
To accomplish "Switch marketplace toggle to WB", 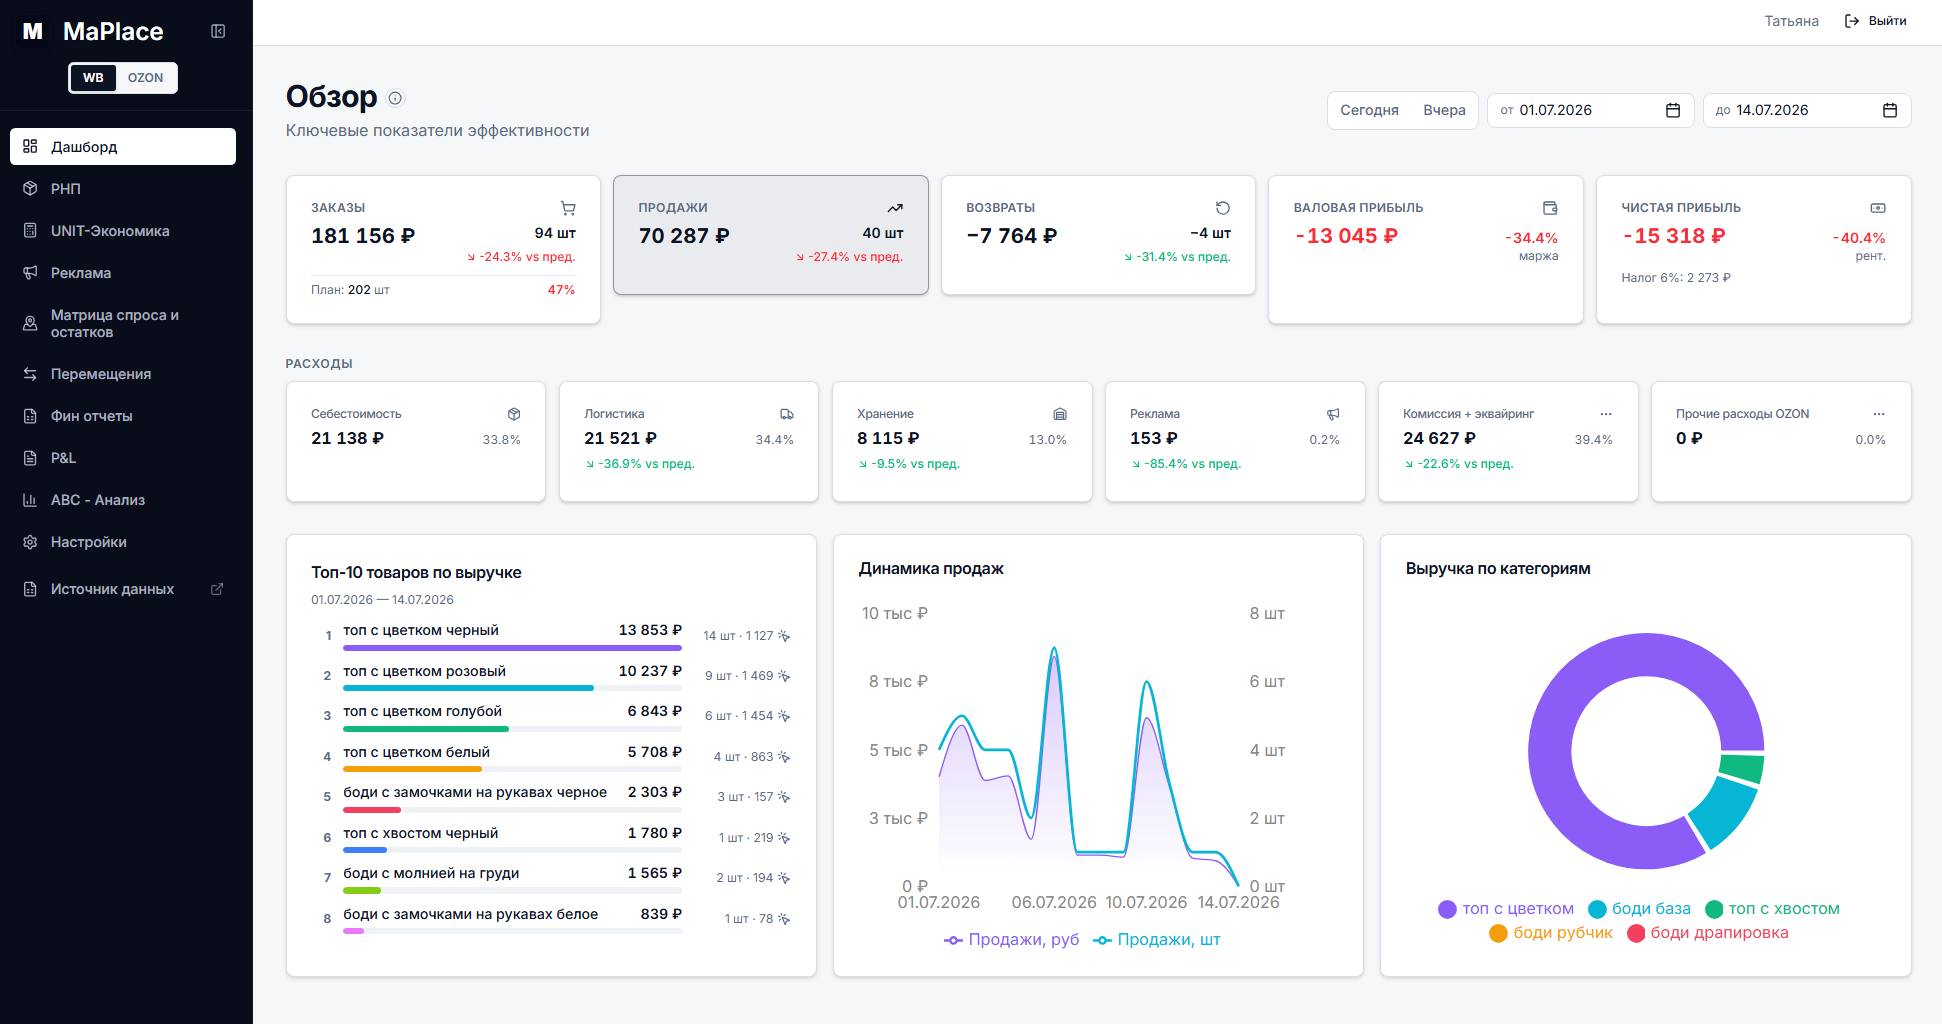I will coord(93,78).
